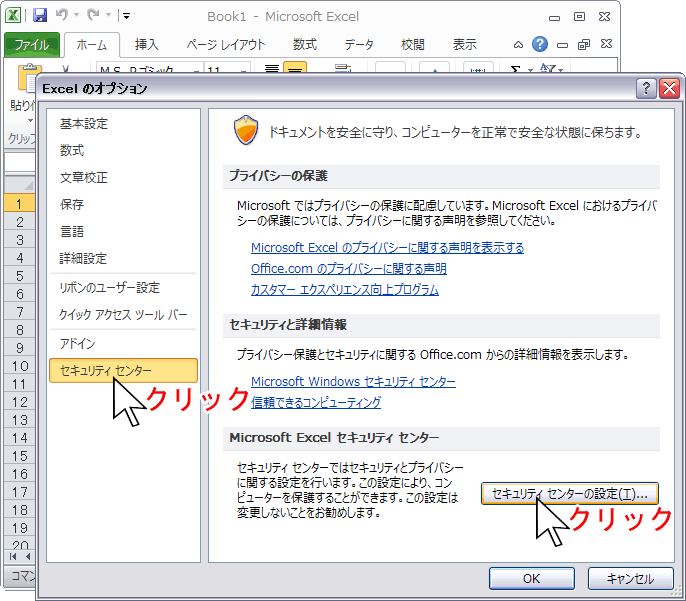This screenshot has height=601, width=686.
Task: Open Office.com のプライバシーに関する声明 link
Action: click(349, 269)
